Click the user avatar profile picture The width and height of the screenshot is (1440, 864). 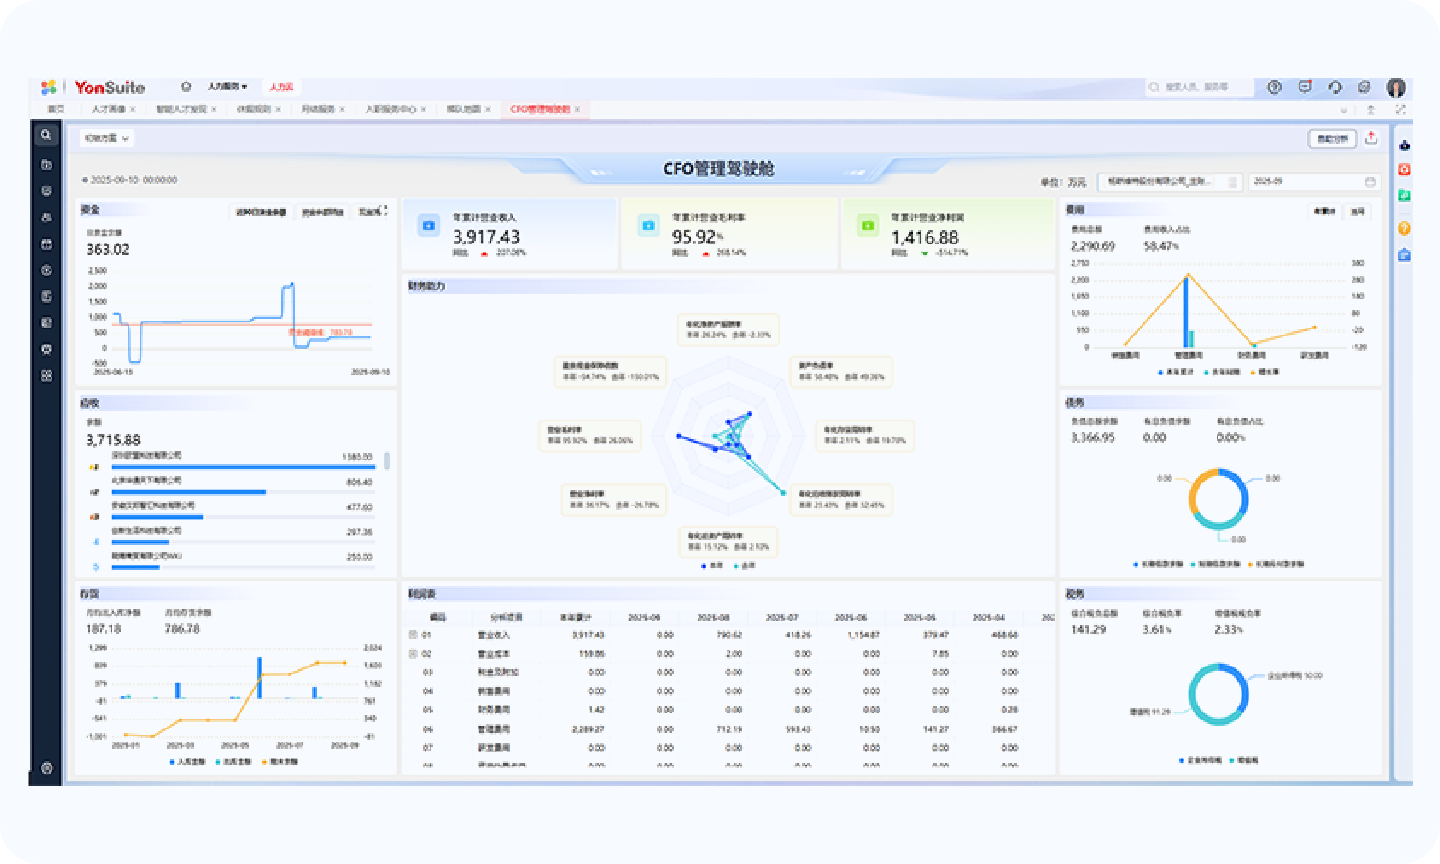[1396, 88]
